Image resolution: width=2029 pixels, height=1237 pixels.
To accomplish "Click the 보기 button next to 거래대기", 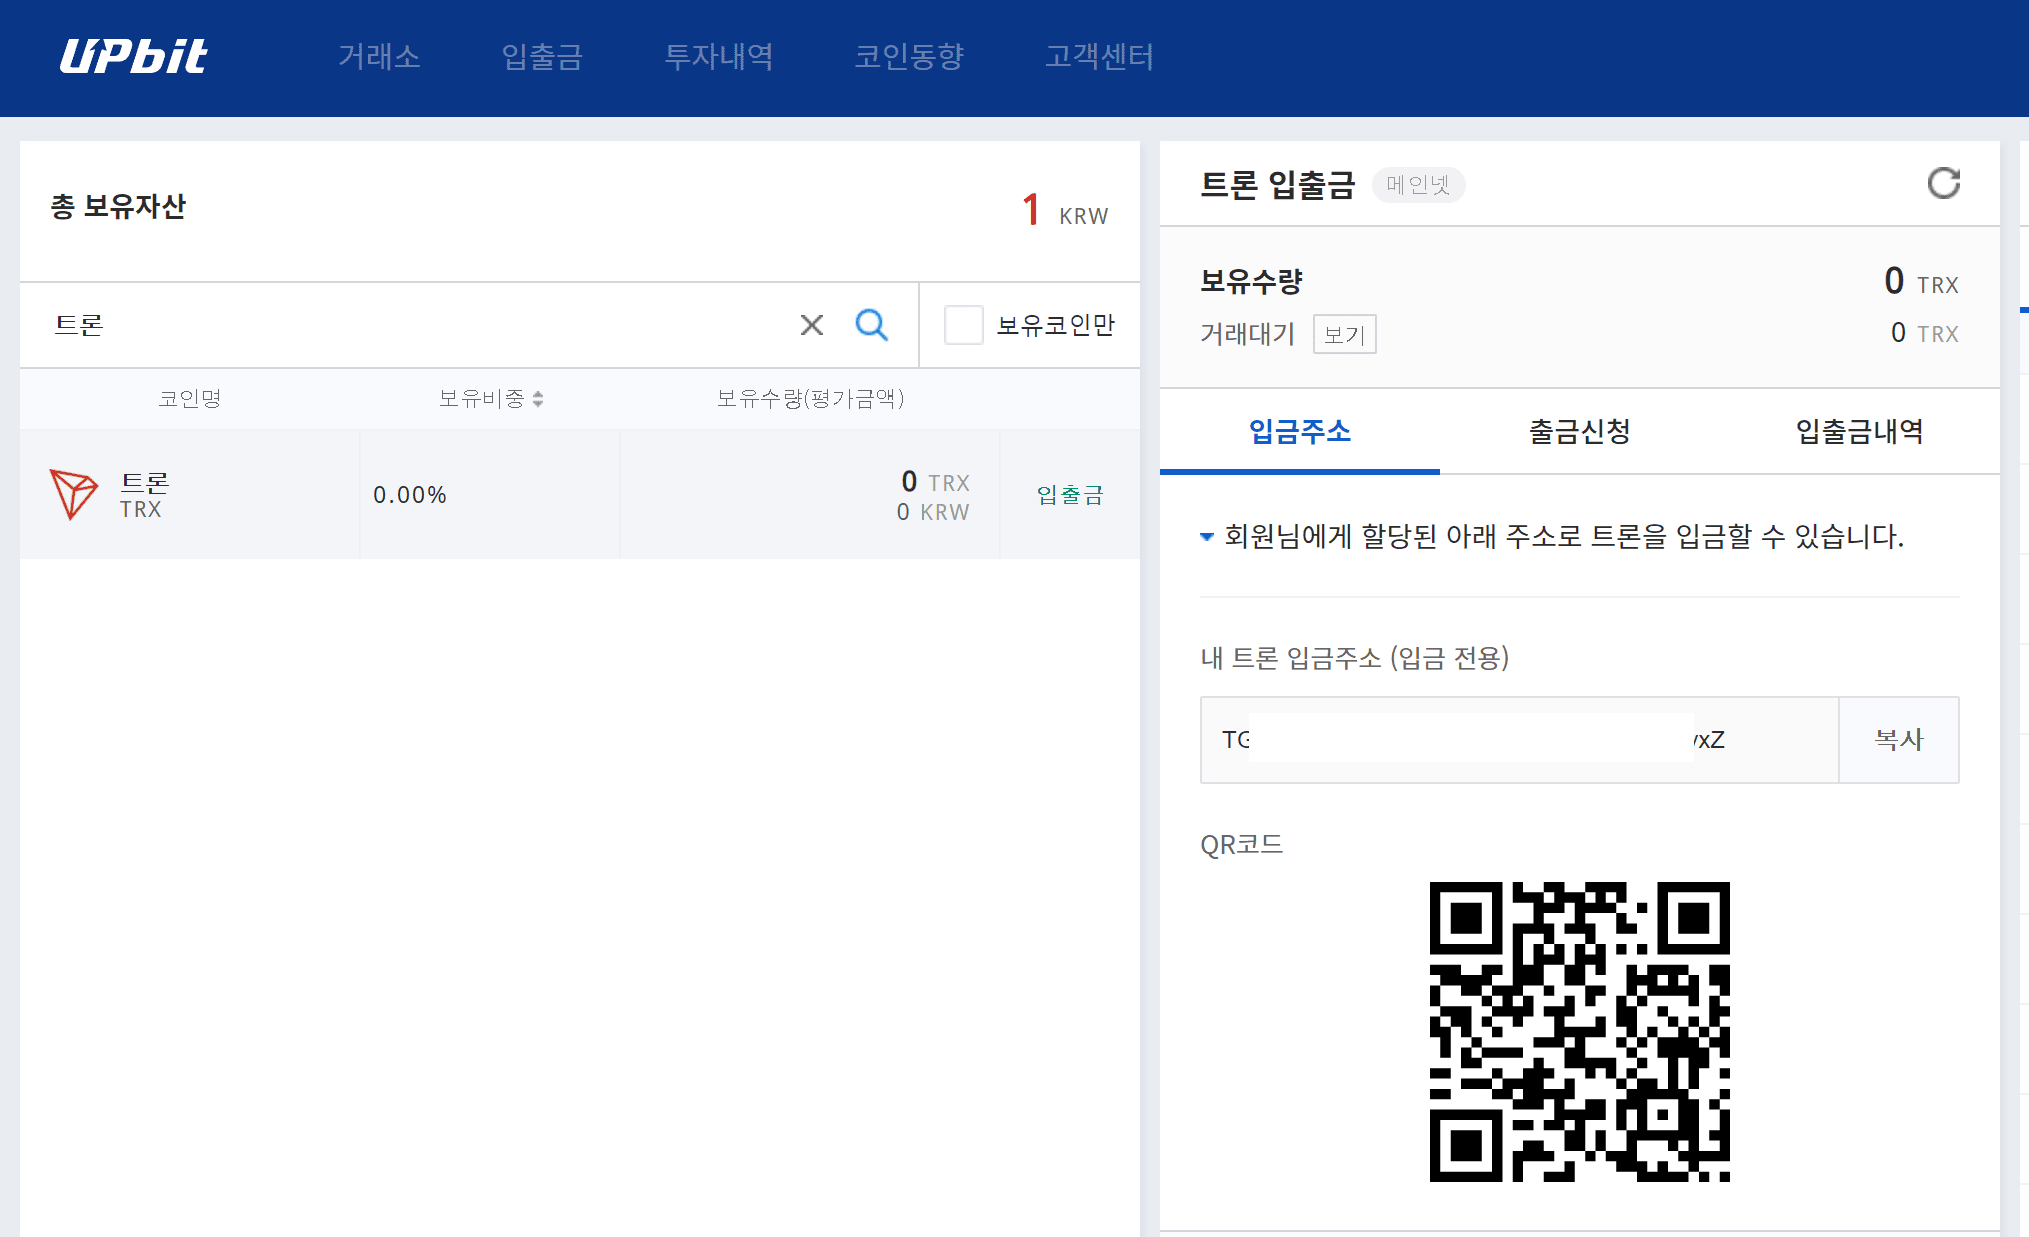I will point(1344,334).
